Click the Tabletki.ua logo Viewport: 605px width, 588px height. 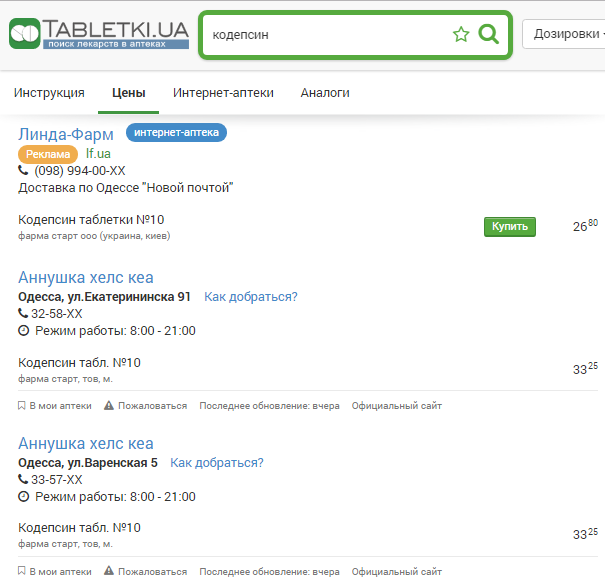98,34
